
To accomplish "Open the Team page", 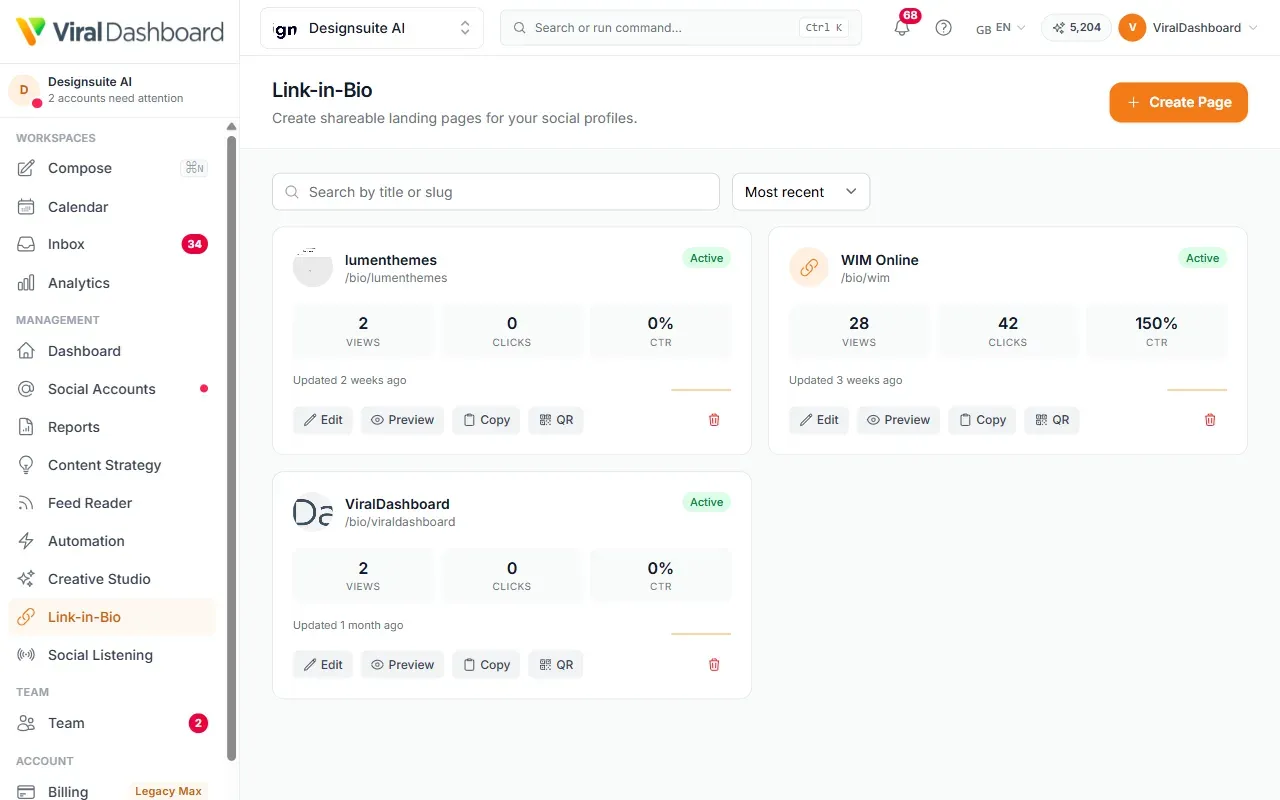I will click(112, 723).
